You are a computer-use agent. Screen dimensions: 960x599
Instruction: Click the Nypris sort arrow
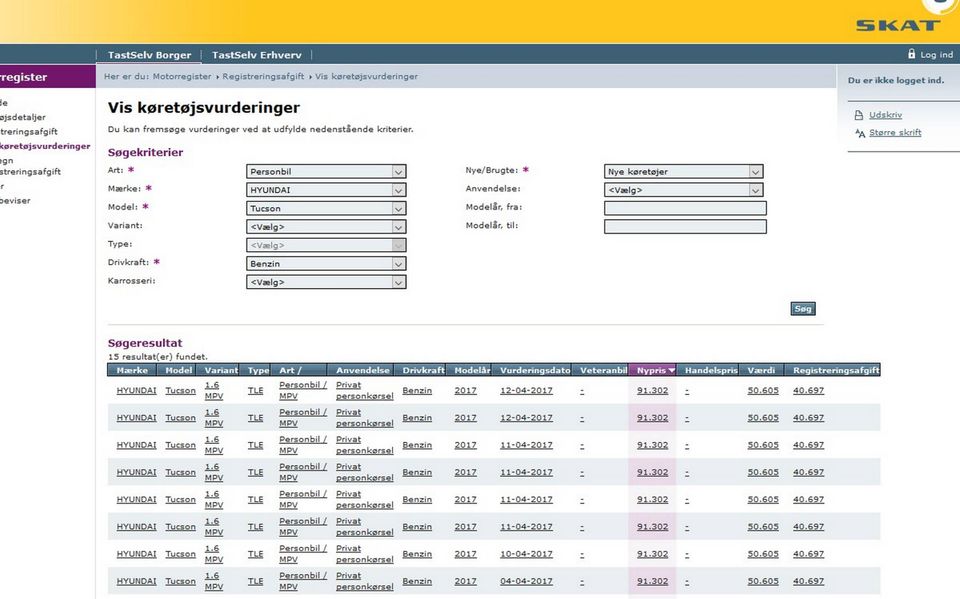pos(672,370)
